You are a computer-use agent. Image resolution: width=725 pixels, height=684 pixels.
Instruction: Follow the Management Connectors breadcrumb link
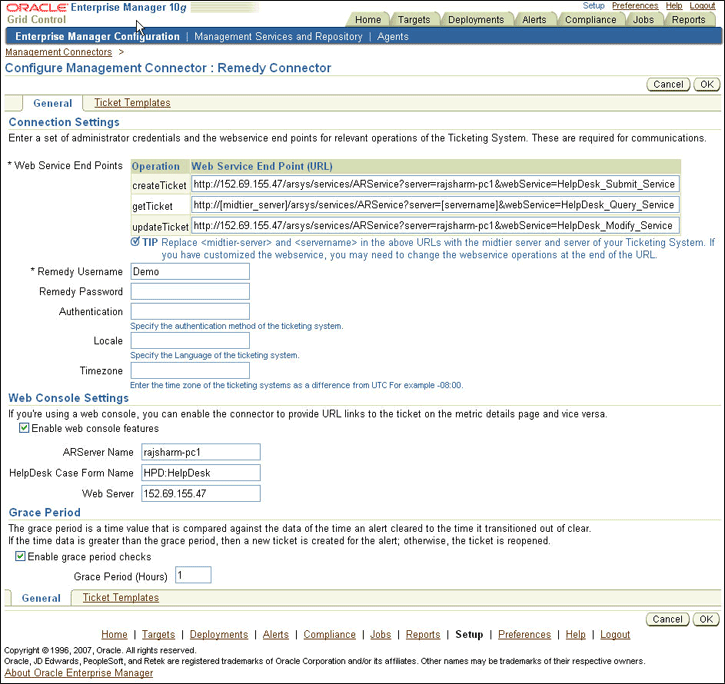click(59, 51)
